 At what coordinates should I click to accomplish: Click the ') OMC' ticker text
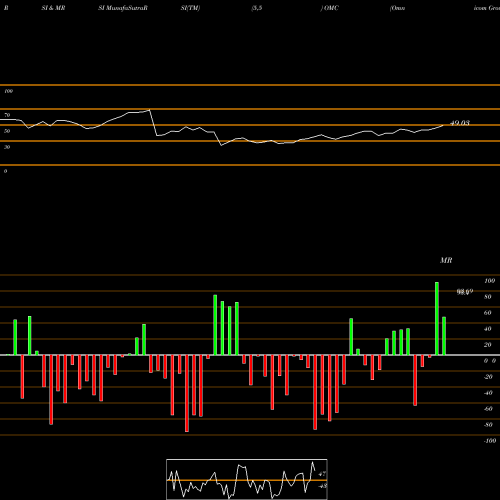tap(330, 8)
